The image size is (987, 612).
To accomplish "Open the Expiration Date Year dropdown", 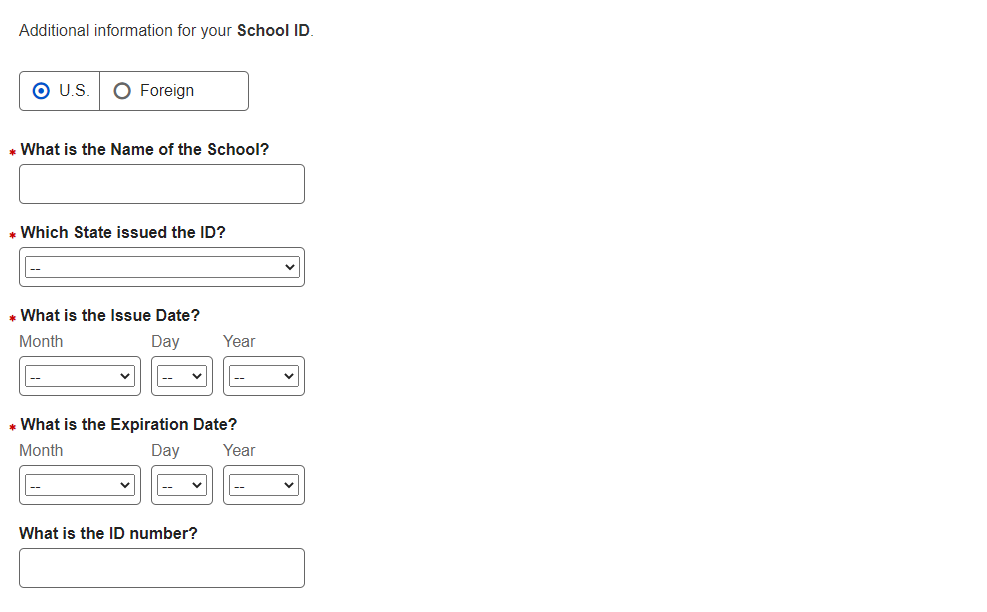I will coord(263,485).
